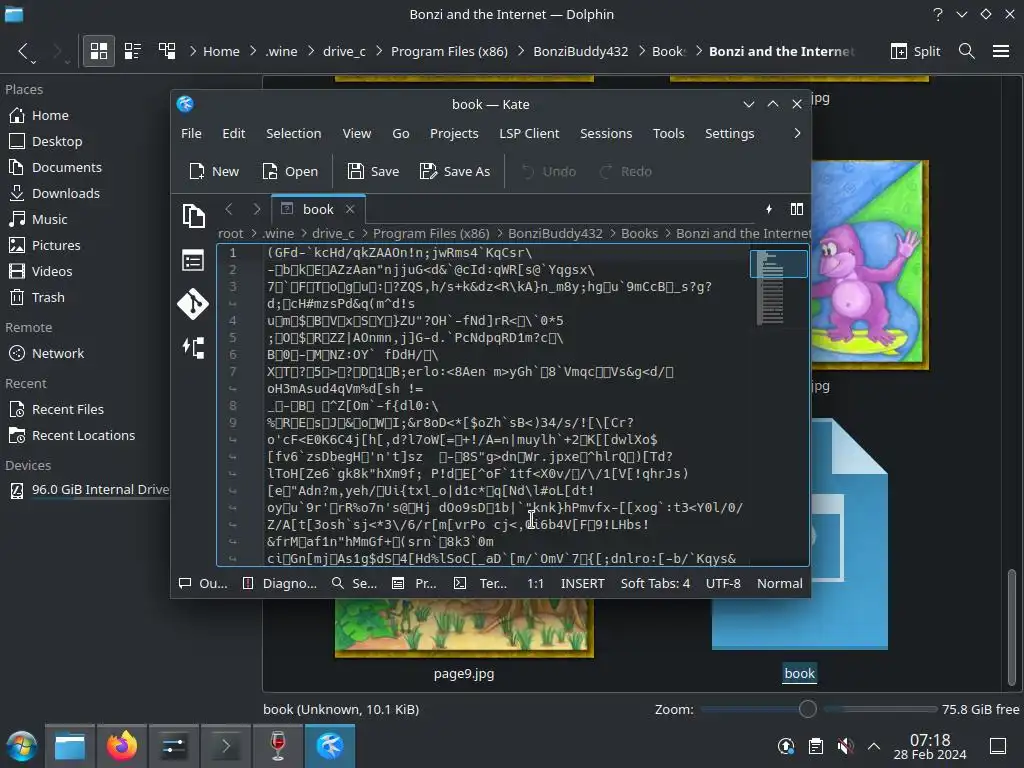Open the Normal syntax mode dropdown
The image size is (1024, 768).
click(780, 583)
